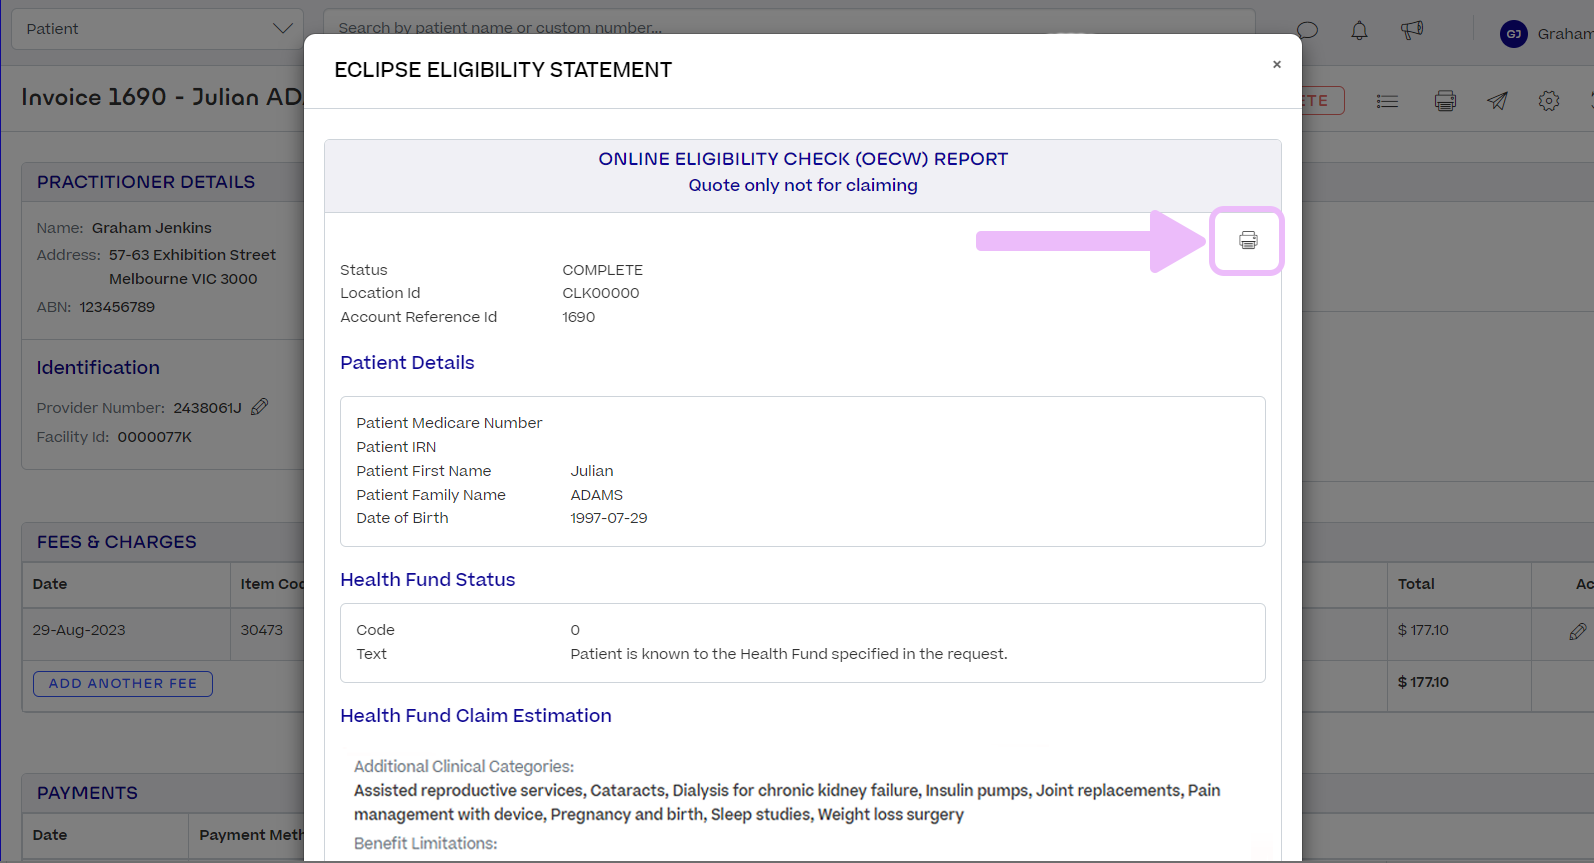1594x863 pixels.
Task: Open the GJ user avatar menu
Action: coord(1514,34)
